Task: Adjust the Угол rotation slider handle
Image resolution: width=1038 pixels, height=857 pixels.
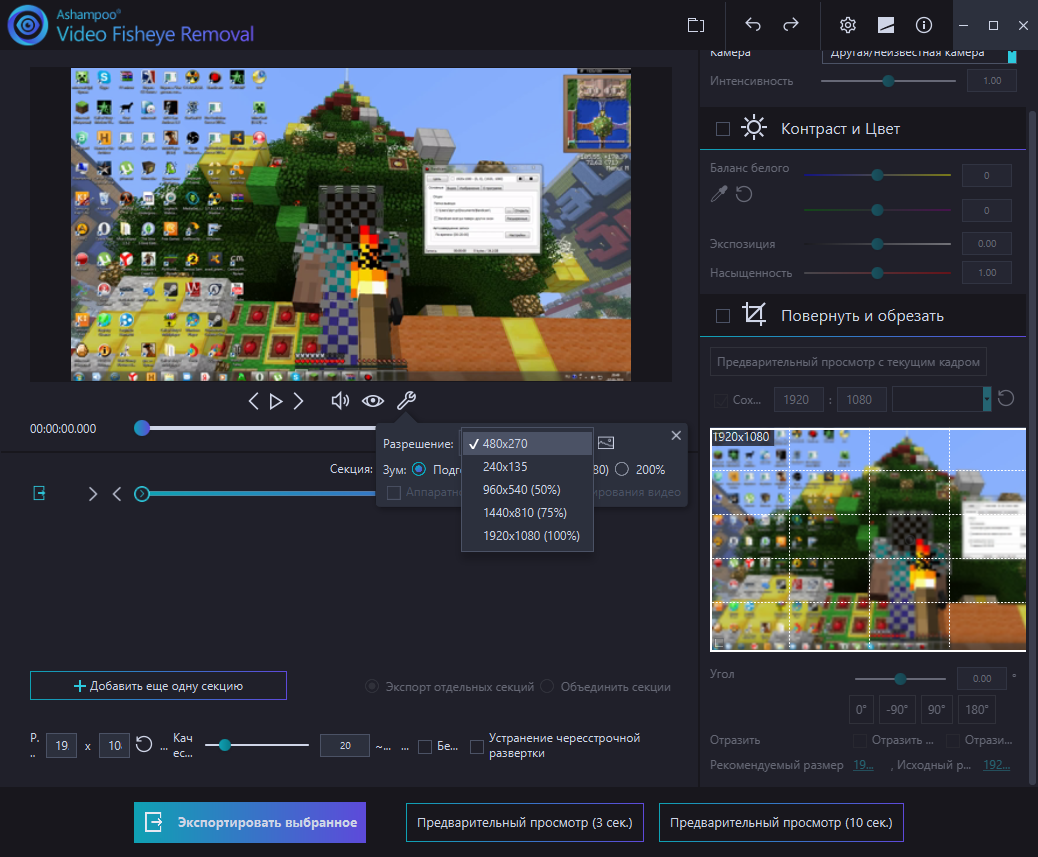Action: coord(900,678)
